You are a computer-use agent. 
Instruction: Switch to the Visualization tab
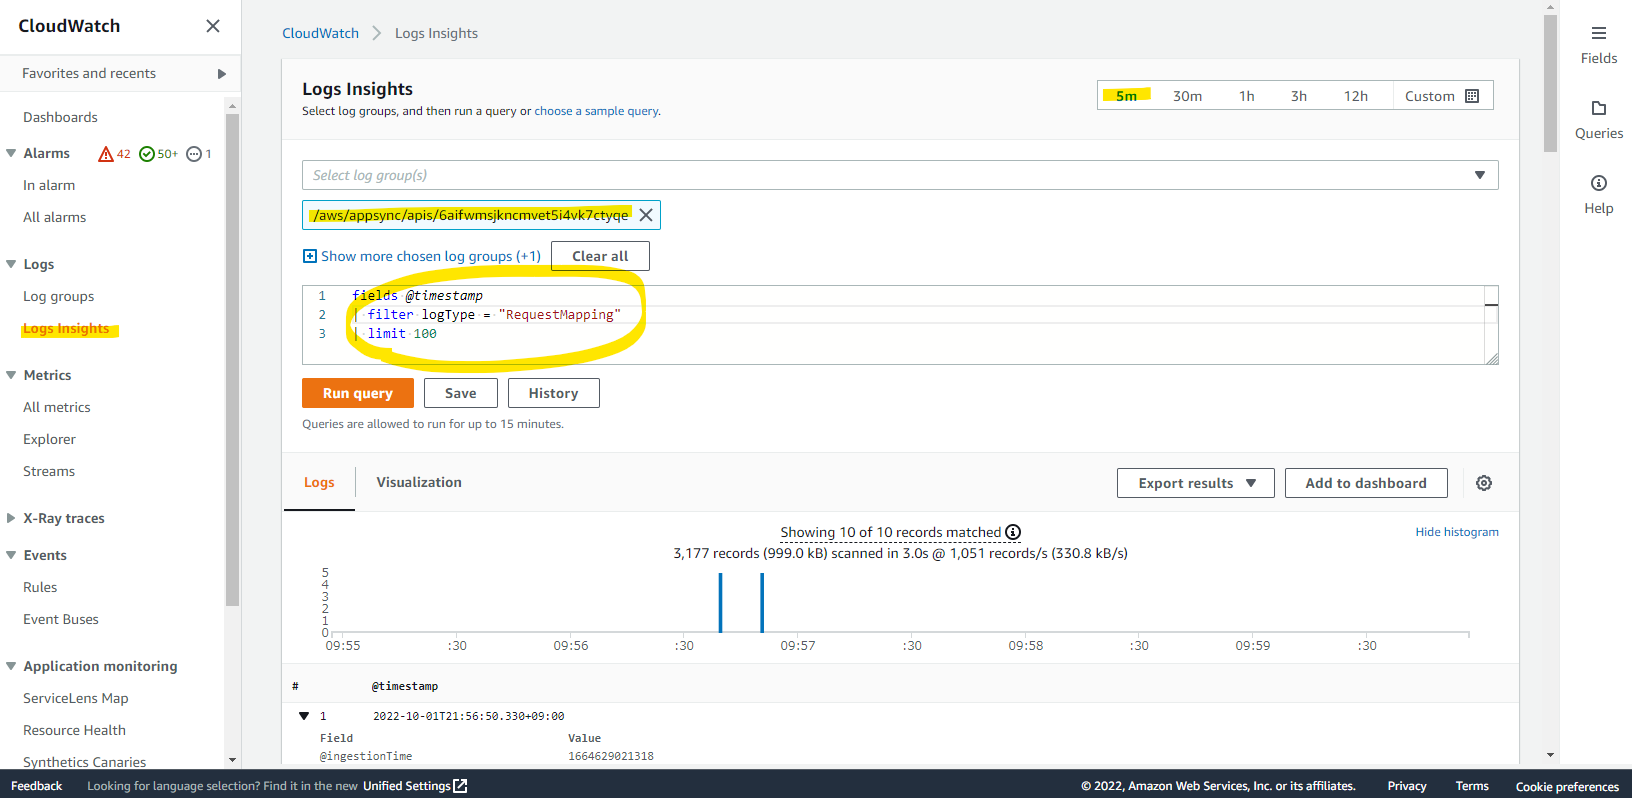[x=419, y=482]
